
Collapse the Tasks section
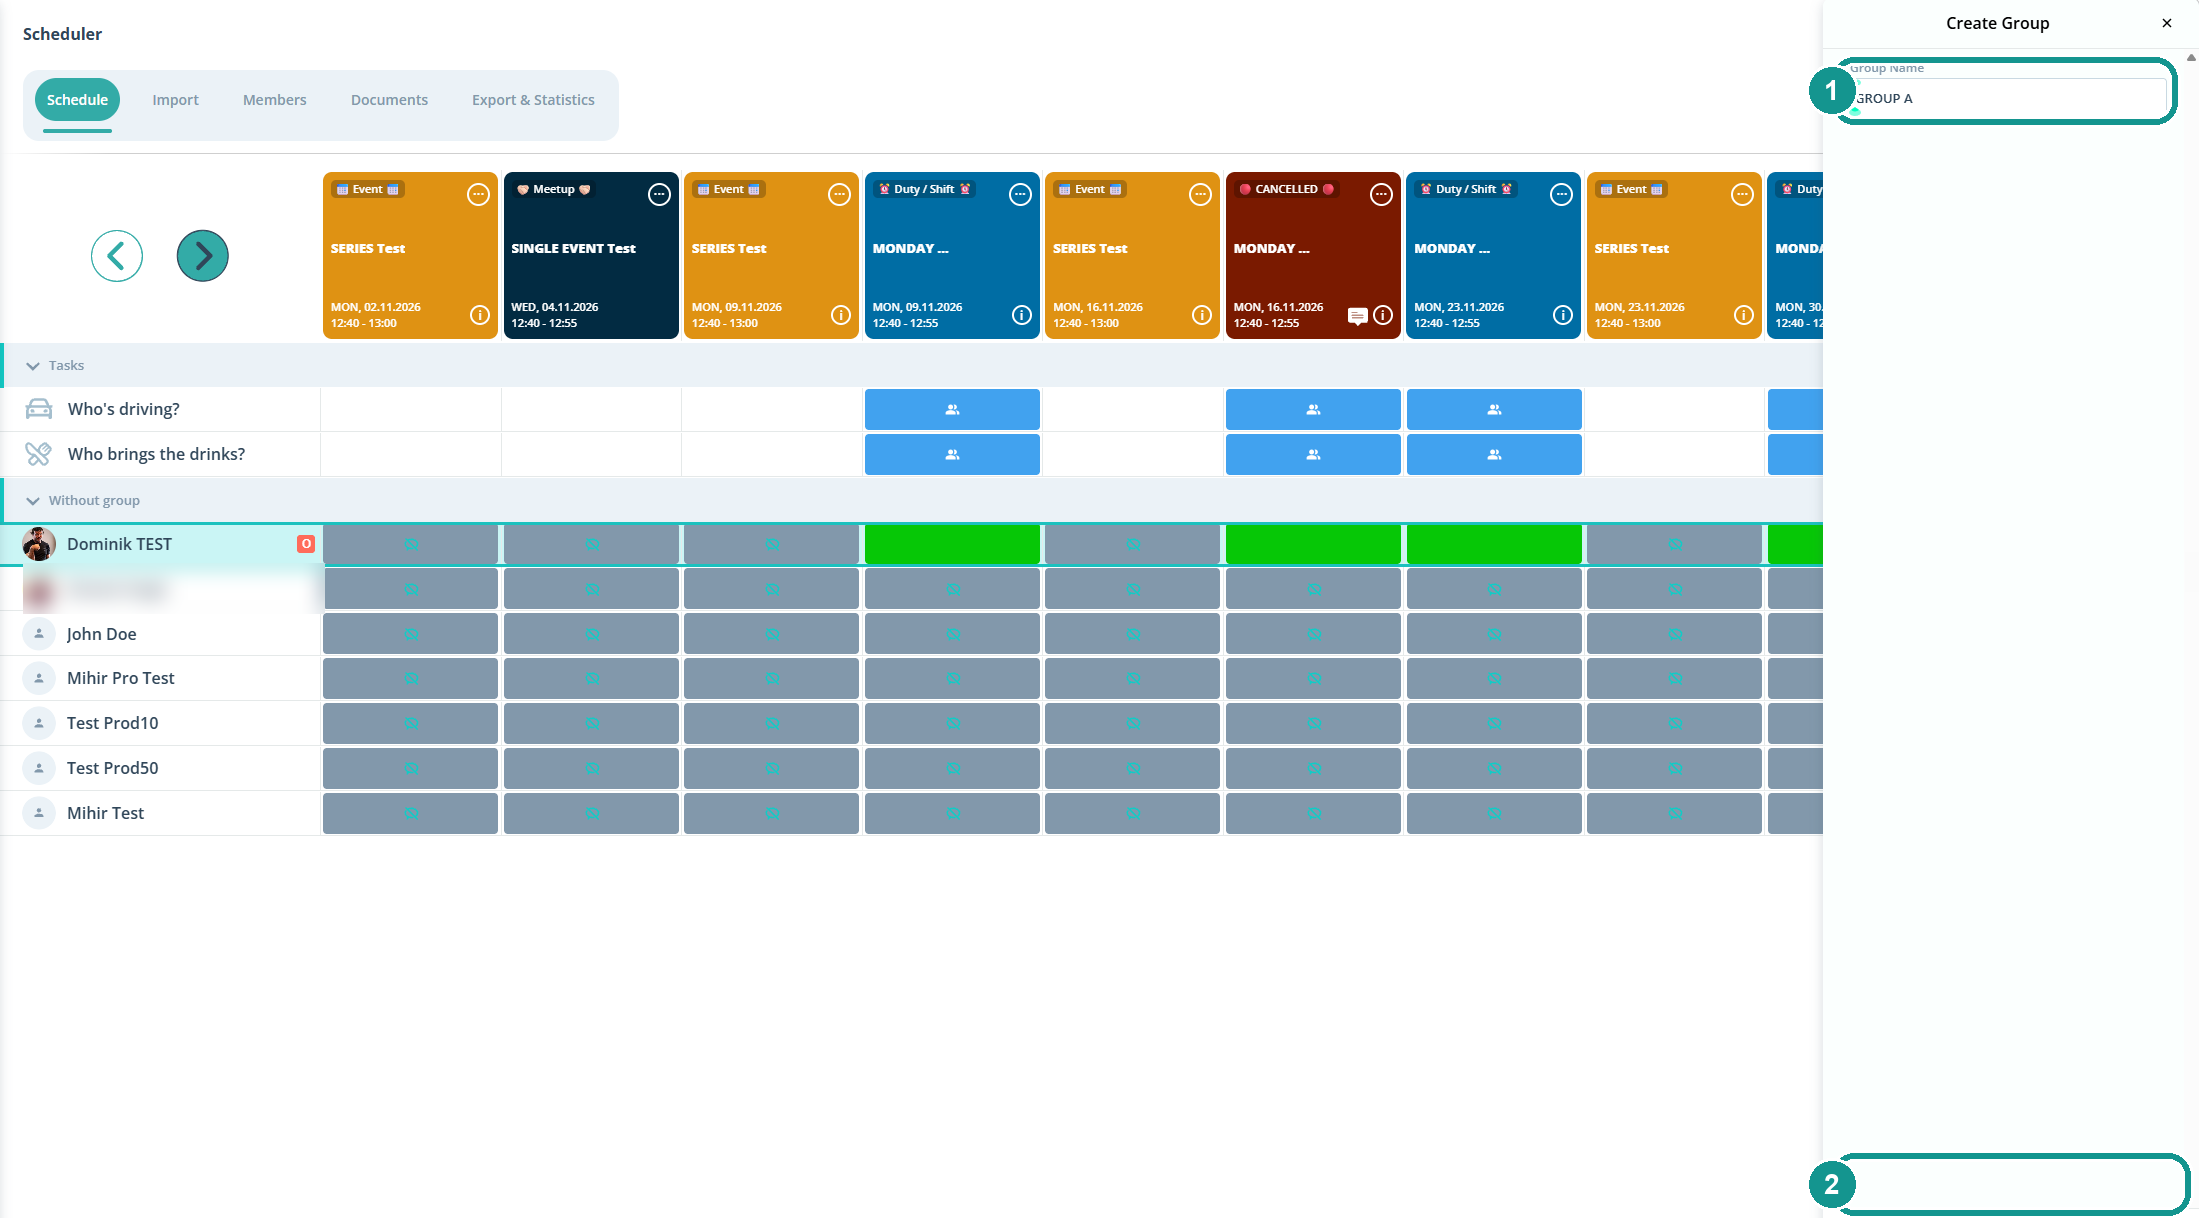click(x=33, y=366)
